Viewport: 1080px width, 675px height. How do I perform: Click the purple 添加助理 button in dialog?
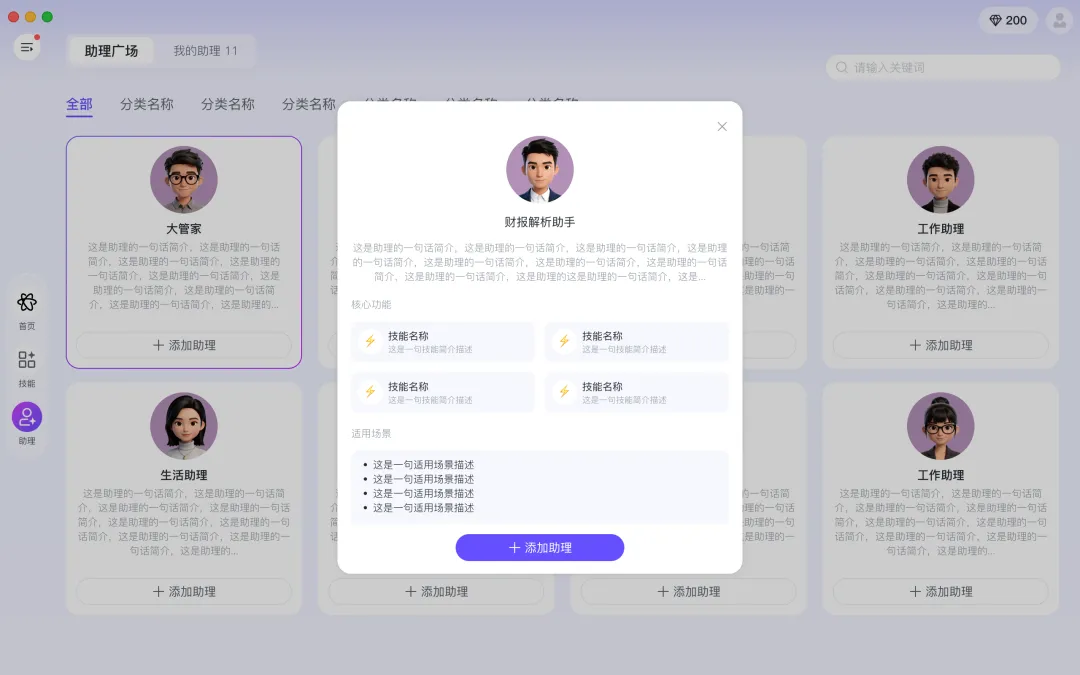(539, 548)
